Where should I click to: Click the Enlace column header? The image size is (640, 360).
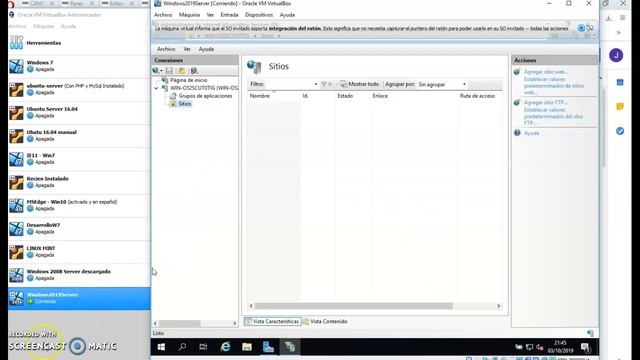(380, 96)
